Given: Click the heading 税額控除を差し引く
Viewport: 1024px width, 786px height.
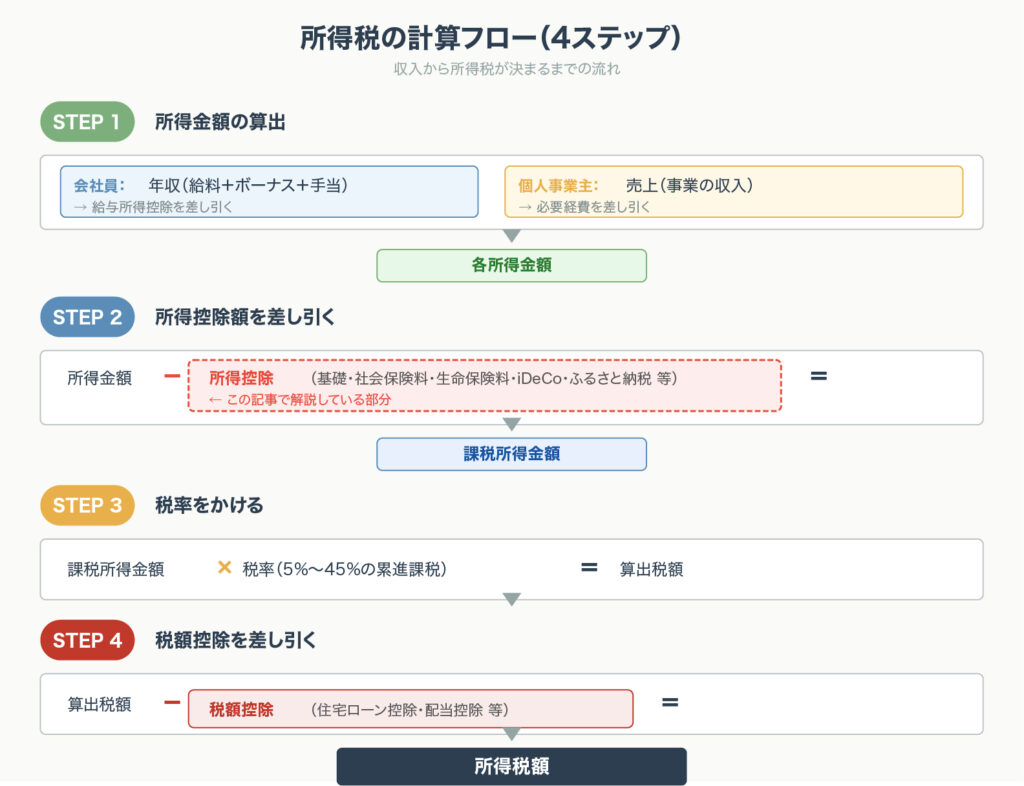Looking at the screenshot, I should (236, 640).
